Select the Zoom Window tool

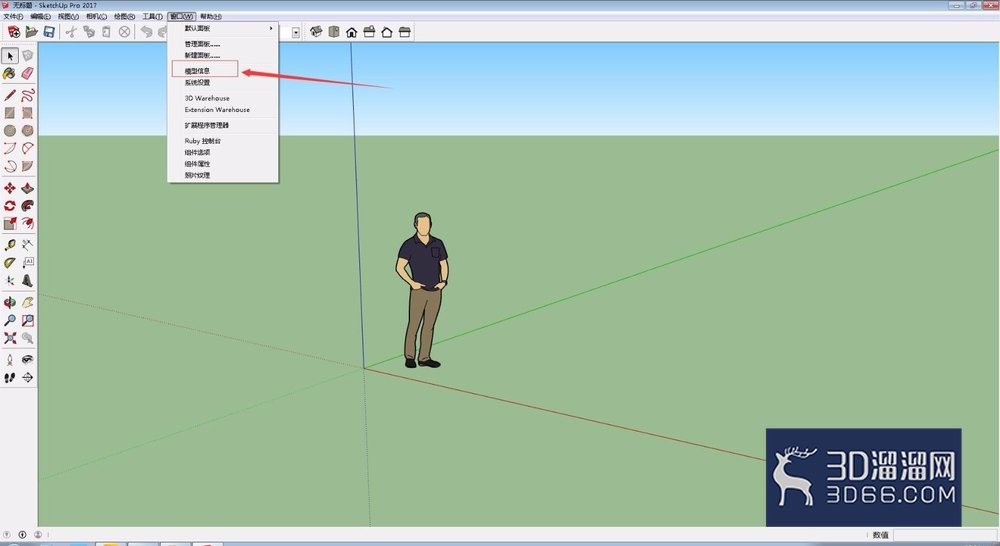27,320
